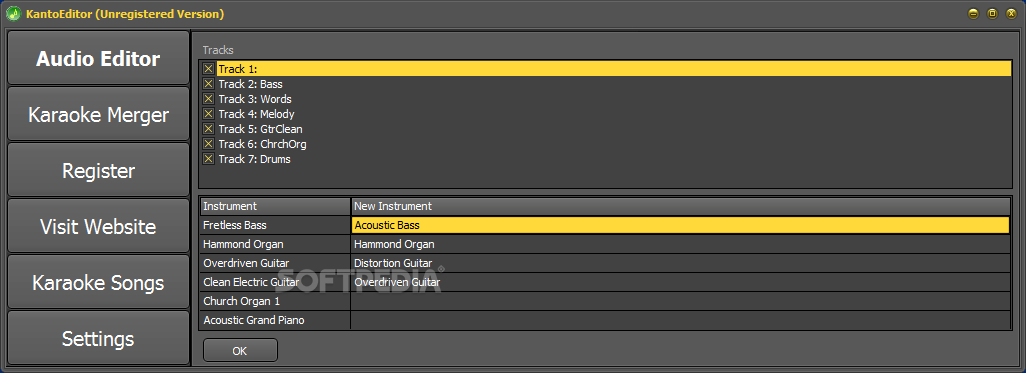
Task: Go to Karaoke Songs
Action: click(98, 283)
